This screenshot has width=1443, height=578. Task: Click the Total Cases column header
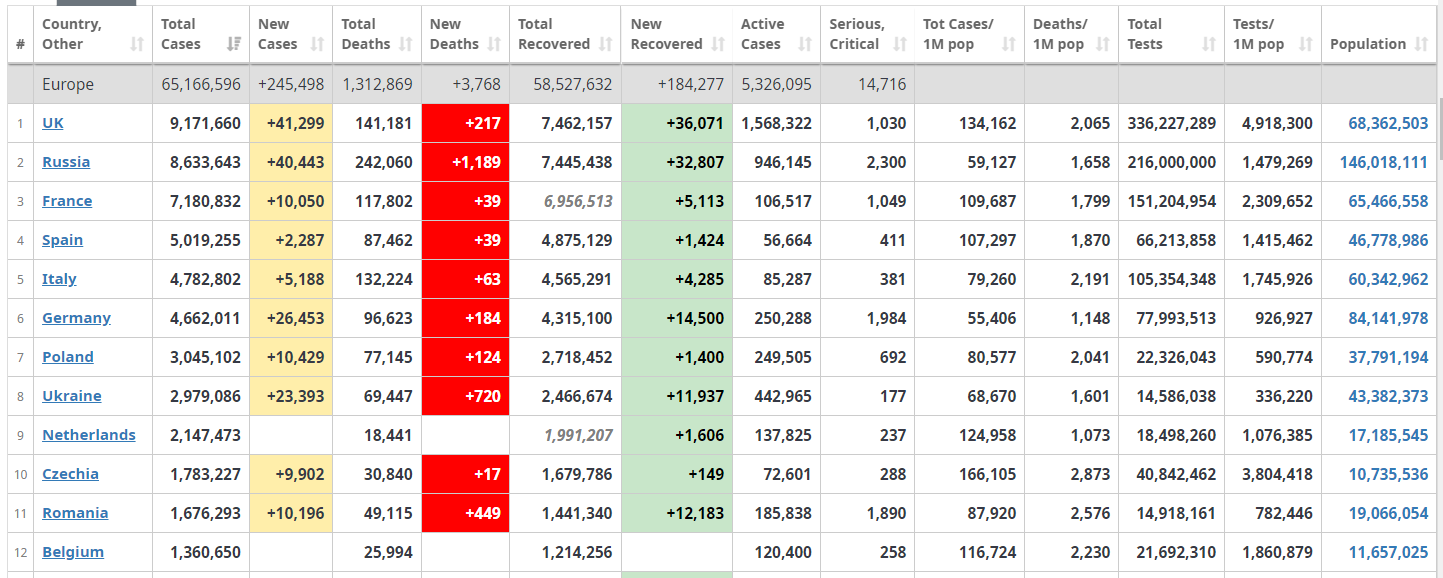(x=201, y=35)
